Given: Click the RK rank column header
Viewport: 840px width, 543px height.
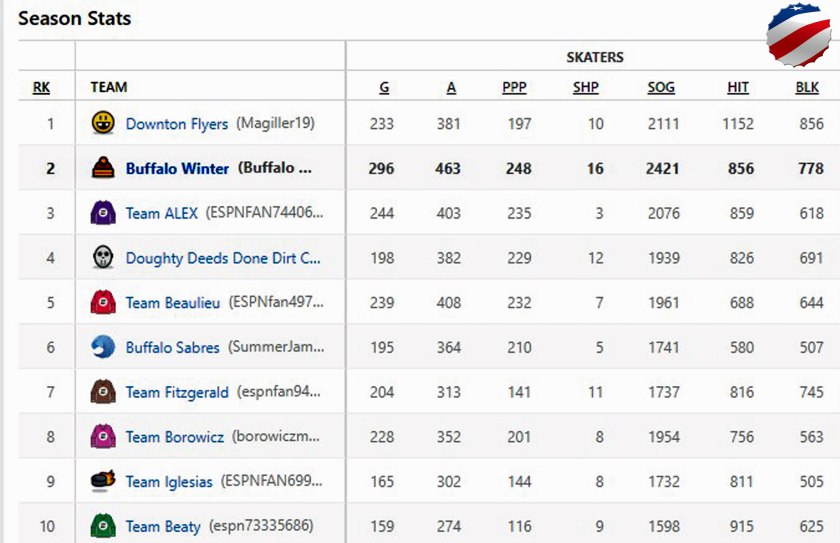Looking at the screenshot, I should click(41, 87).
